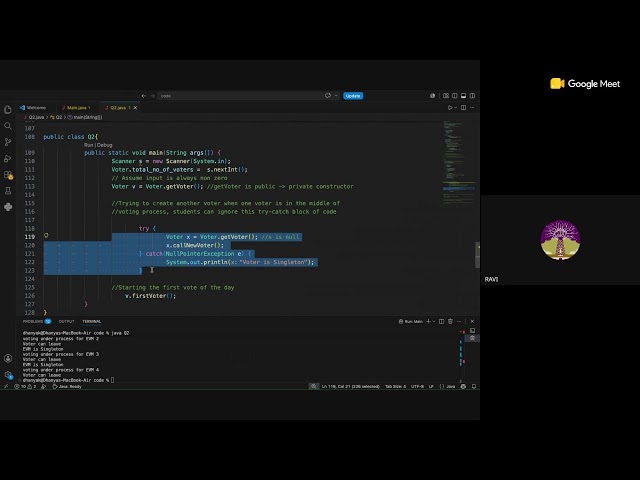
Task: Open the Customize Layout icon
Action: point(446,96)
